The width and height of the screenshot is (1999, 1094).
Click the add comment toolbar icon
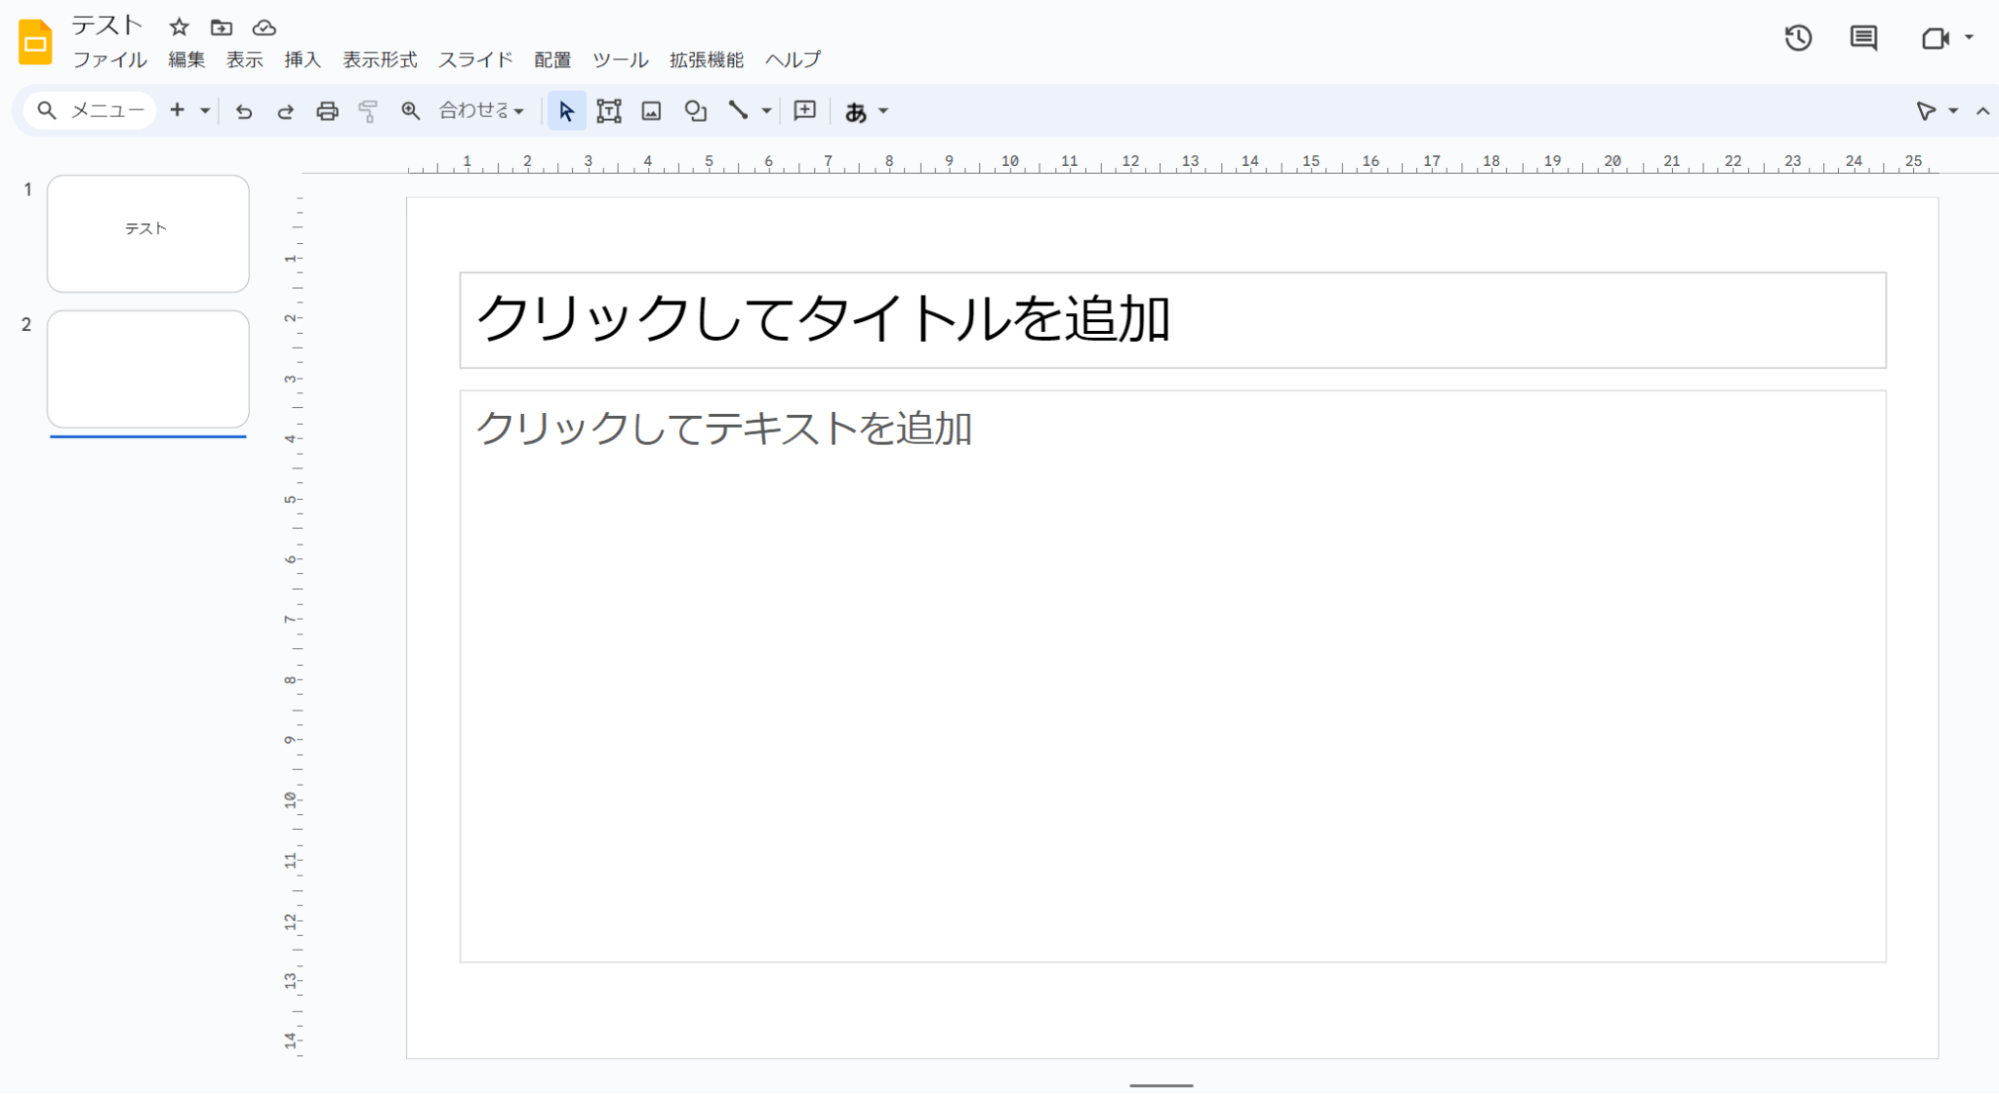(805, 111)
